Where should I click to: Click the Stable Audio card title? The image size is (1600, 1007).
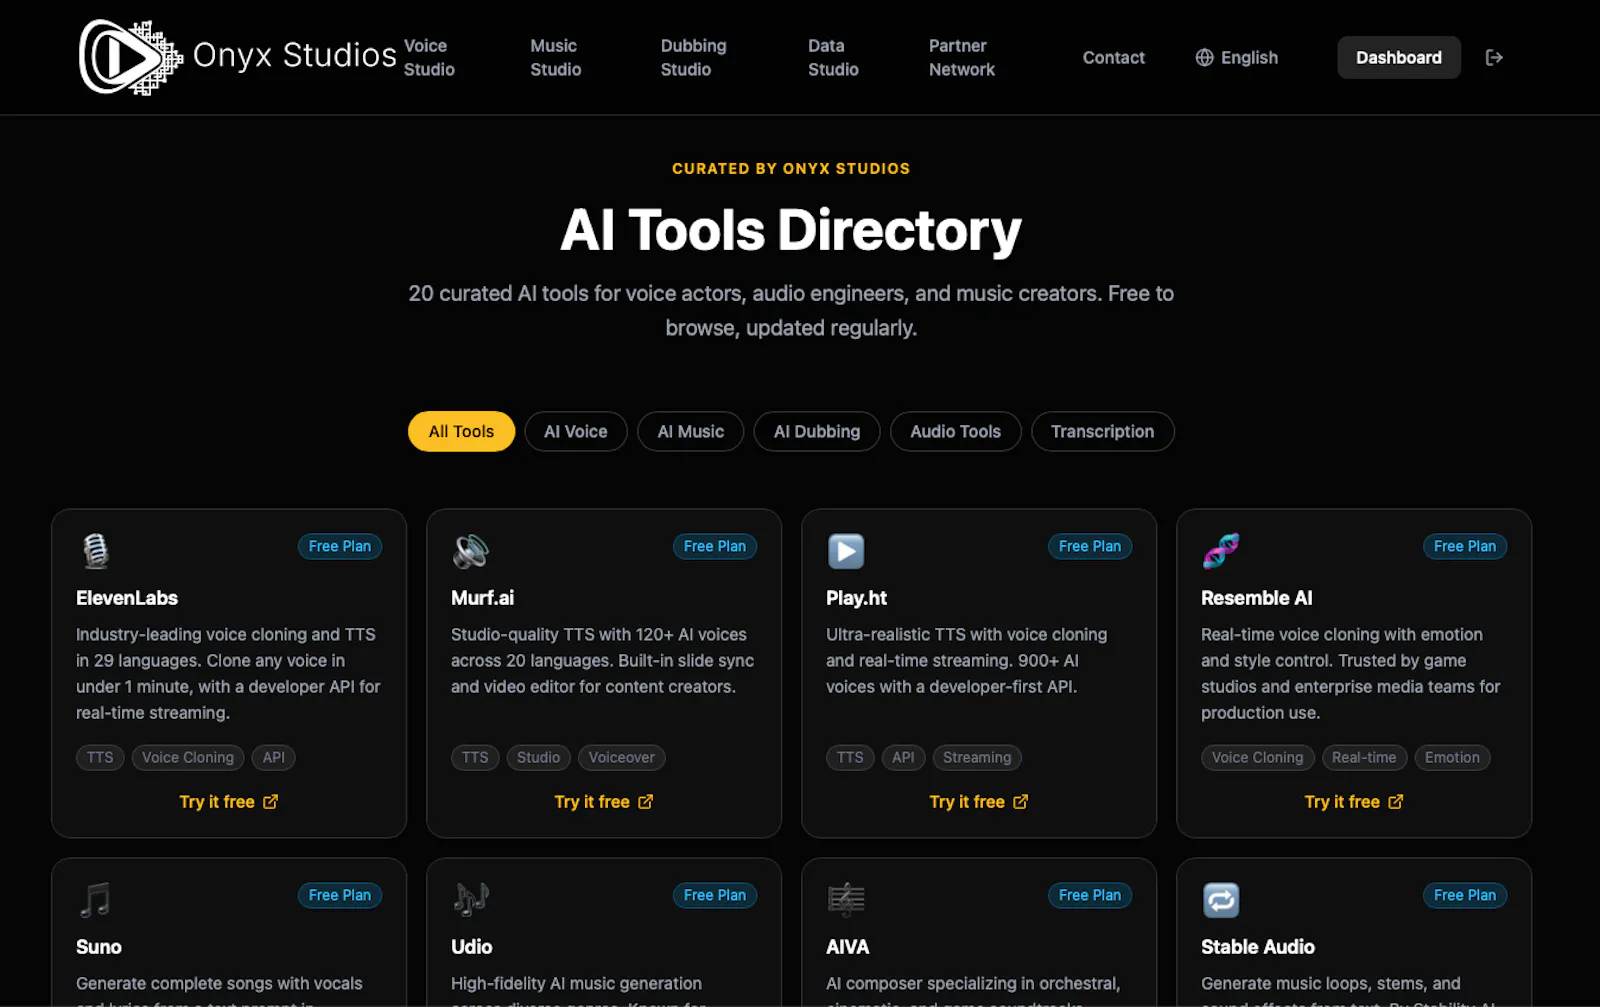(x=1257, y=947)
